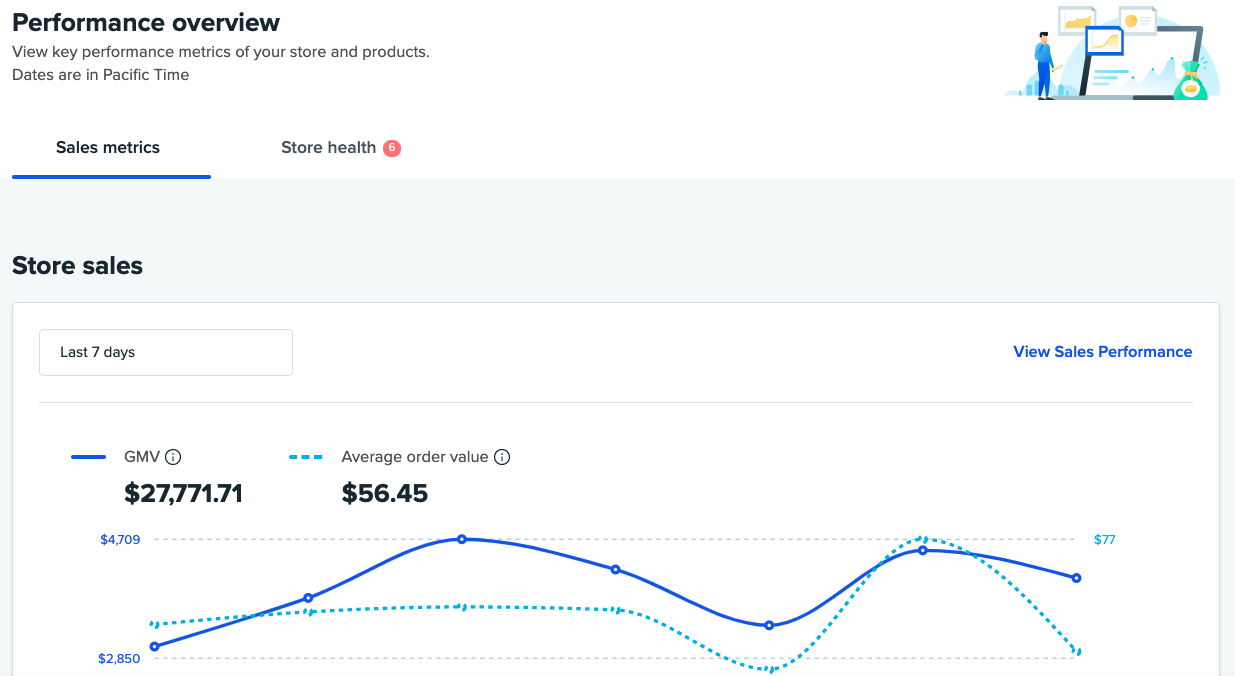Click the GMV total value $27,771.71

coord(183,493)
